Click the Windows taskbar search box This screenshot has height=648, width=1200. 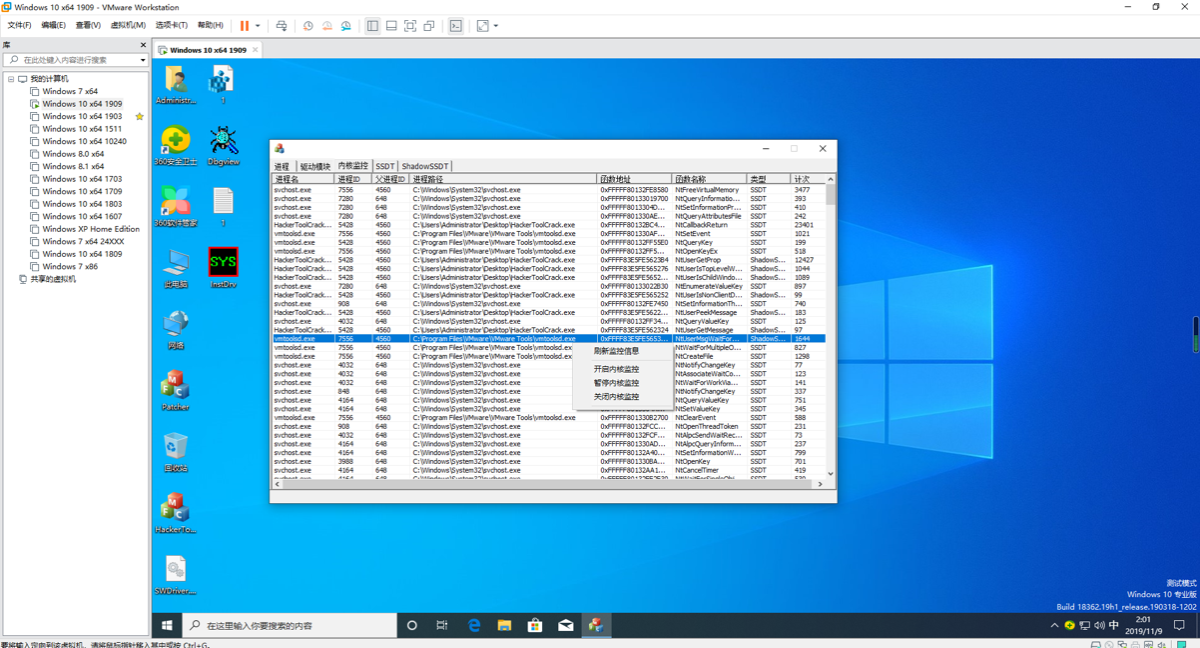pos(290,625)
